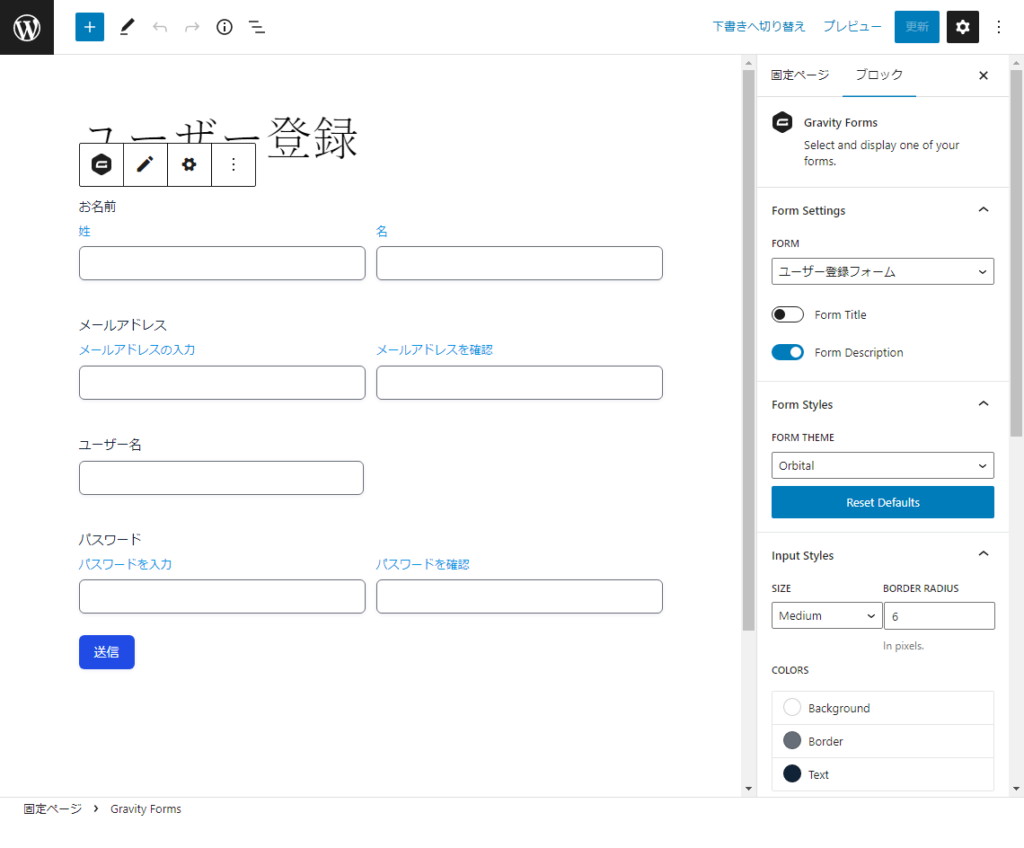Viewport: 1024px width, 848px height.
Task: Click the edit form pencil icon in block toolbar
Action: 145,165
